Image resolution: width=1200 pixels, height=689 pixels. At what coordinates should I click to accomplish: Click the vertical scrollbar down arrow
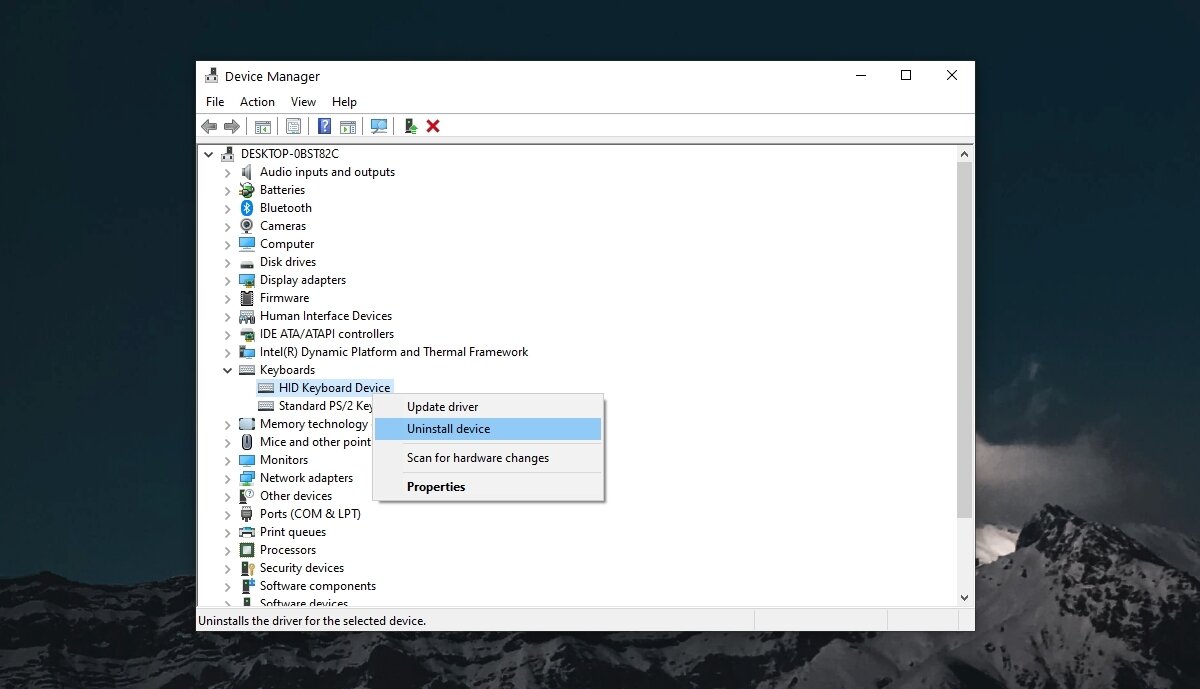(964, 597)
